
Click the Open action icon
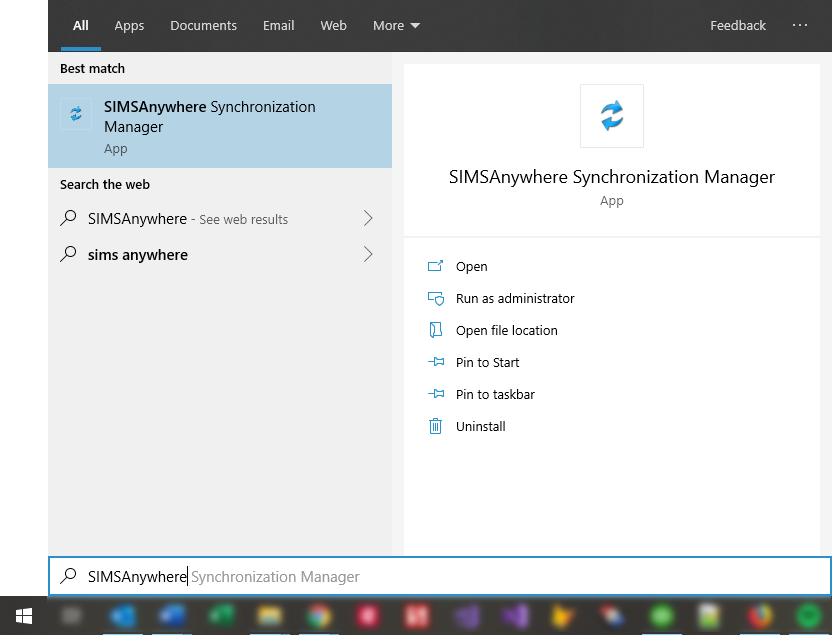[435, 266]
